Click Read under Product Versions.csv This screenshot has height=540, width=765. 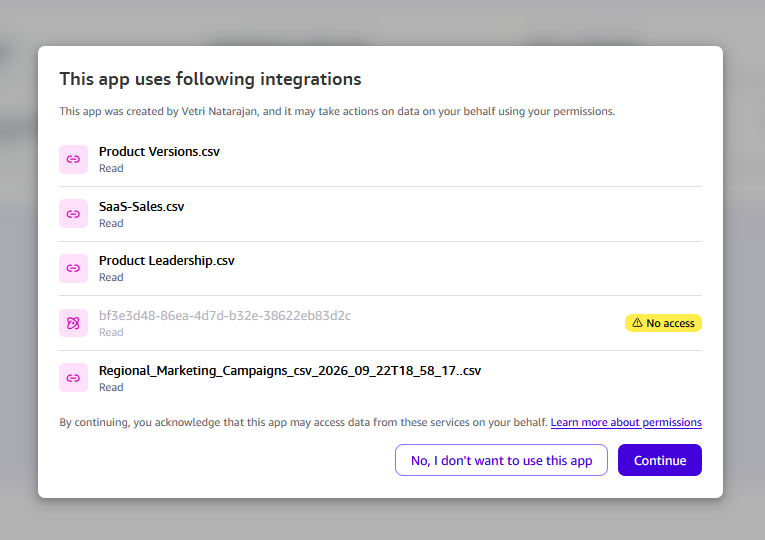[x=111, y=168]
